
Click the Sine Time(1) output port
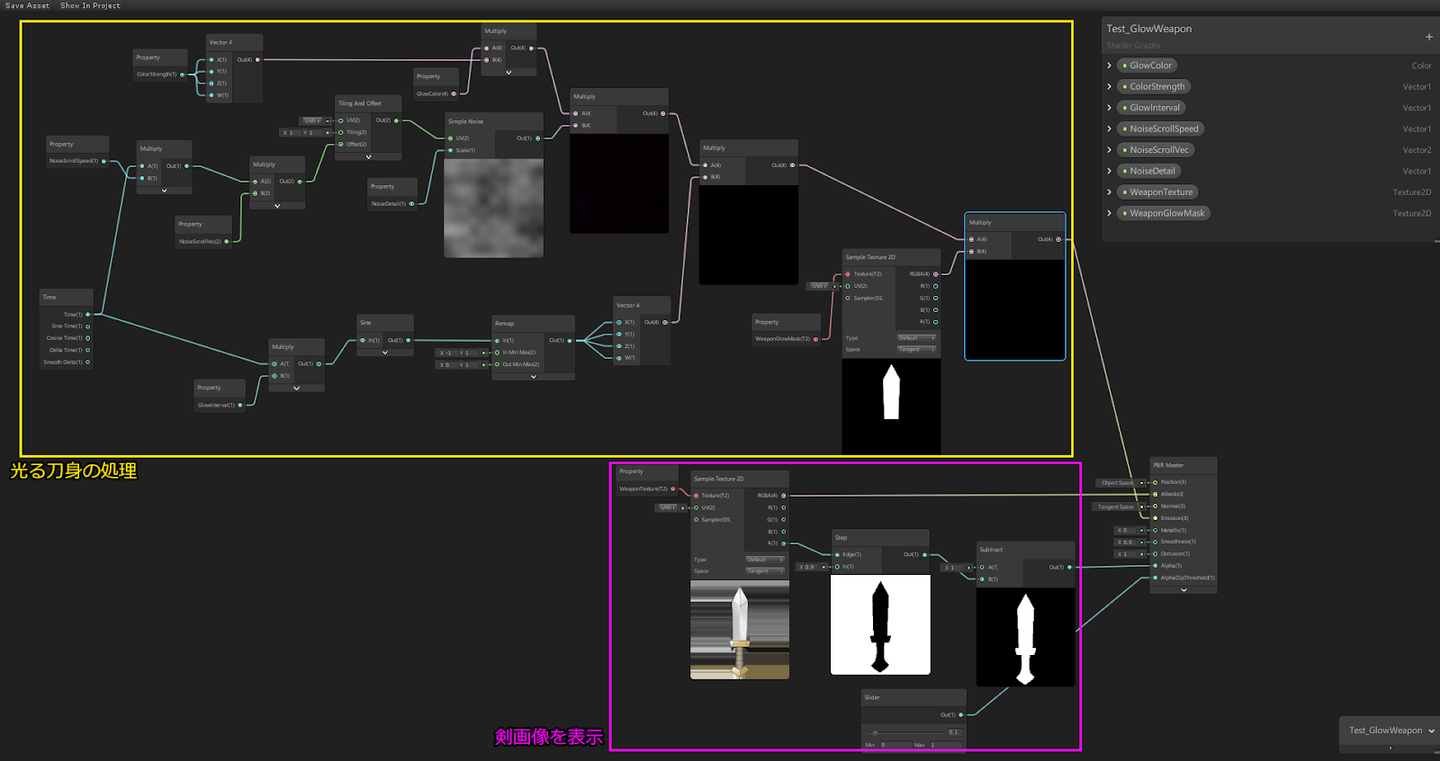point(87,326)
